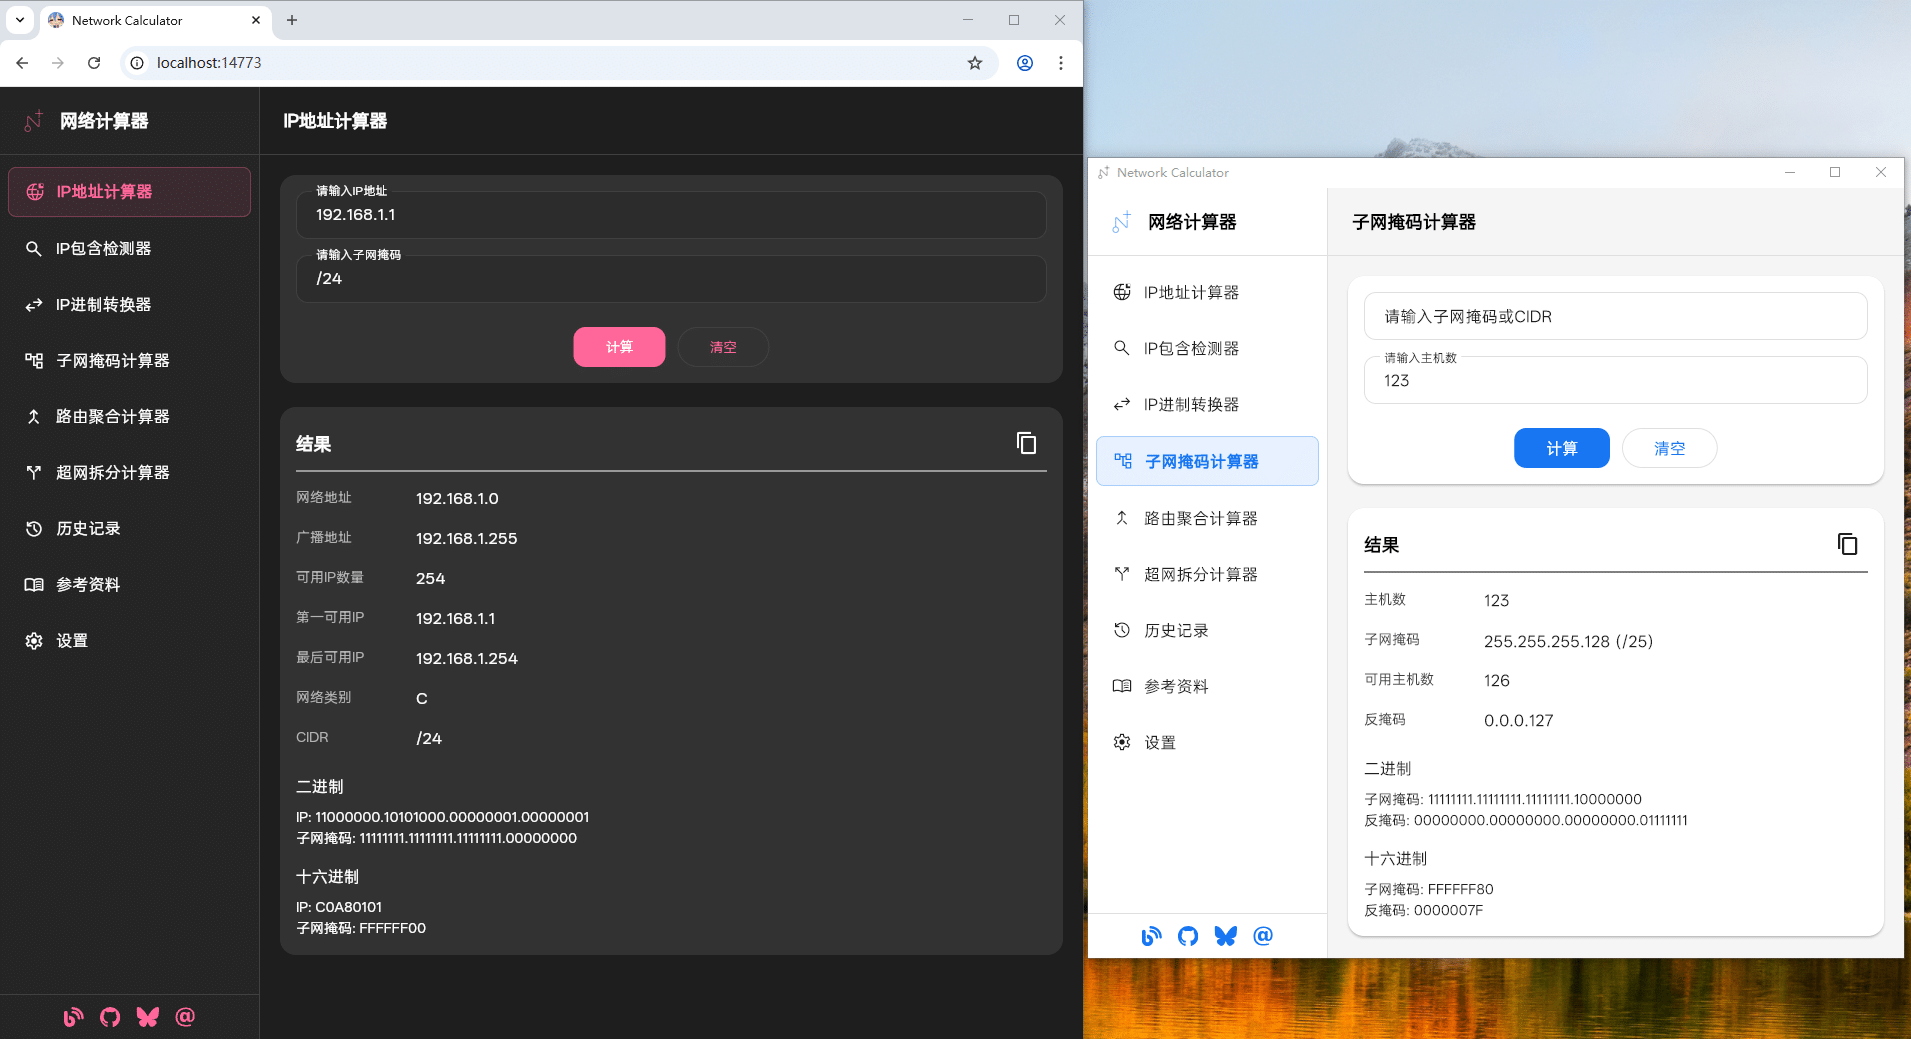Select hex value IP: C0A80101

339,907
